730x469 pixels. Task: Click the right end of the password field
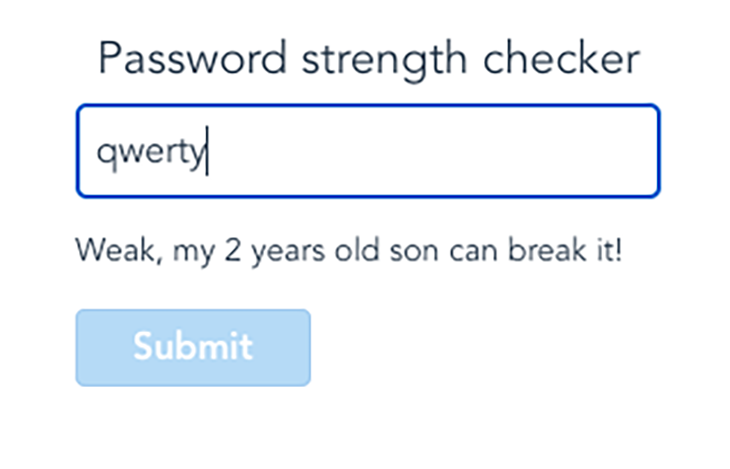[x=640, y=152]
